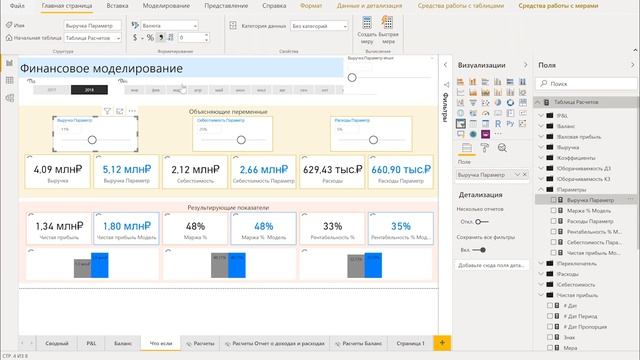Select the pie chart visual icon
The image size is (640, 360).
point(498,102)
